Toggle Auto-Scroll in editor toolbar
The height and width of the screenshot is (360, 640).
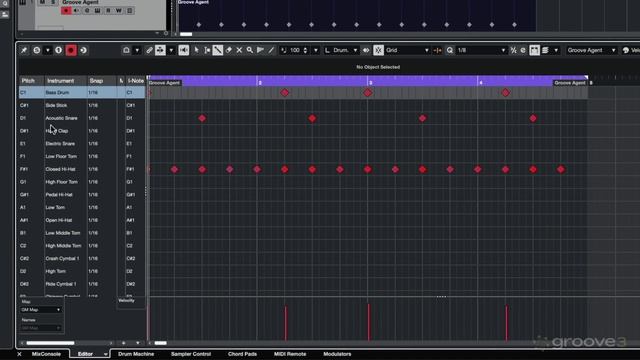point(160,50)
